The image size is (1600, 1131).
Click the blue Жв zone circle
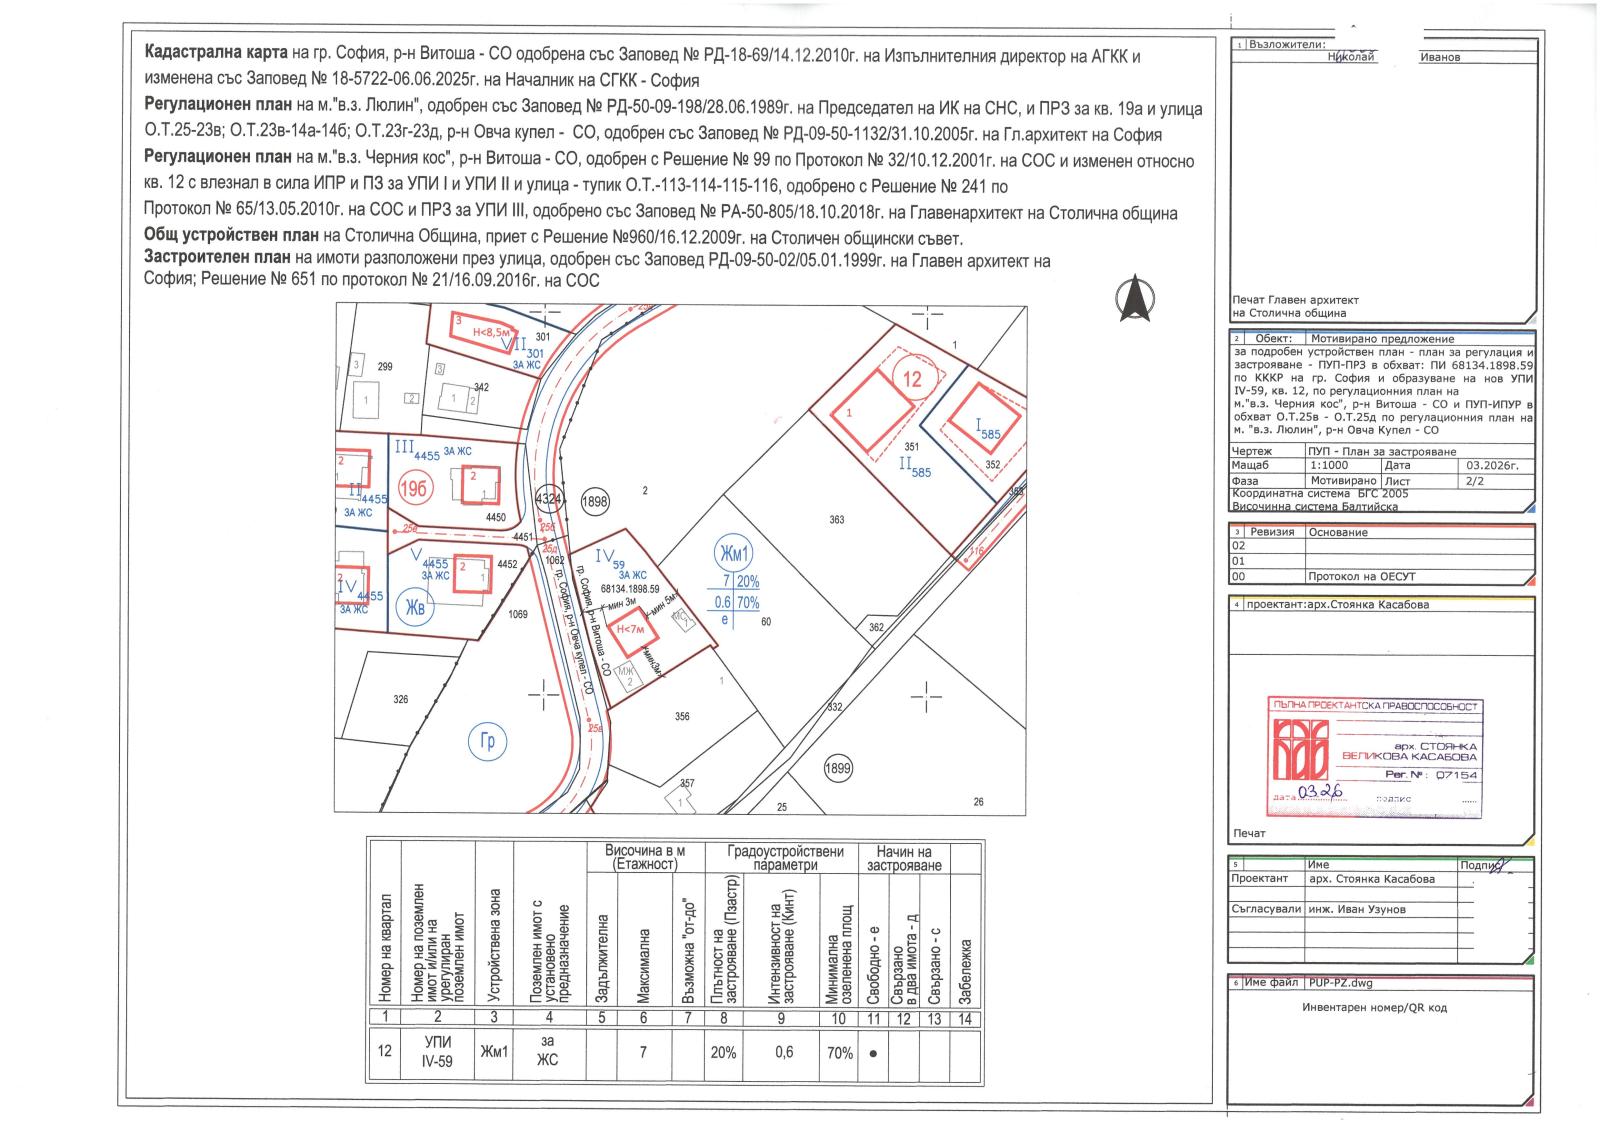point(413,607)
